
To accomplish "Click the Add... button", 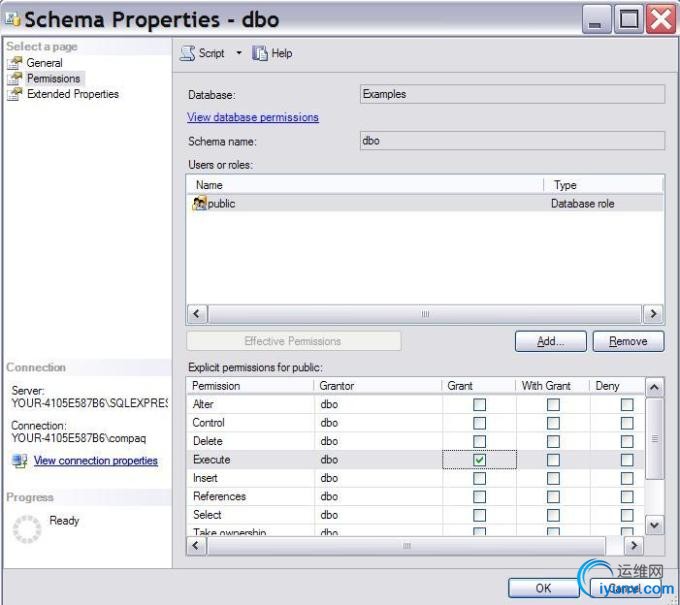I will click(551, 341).
